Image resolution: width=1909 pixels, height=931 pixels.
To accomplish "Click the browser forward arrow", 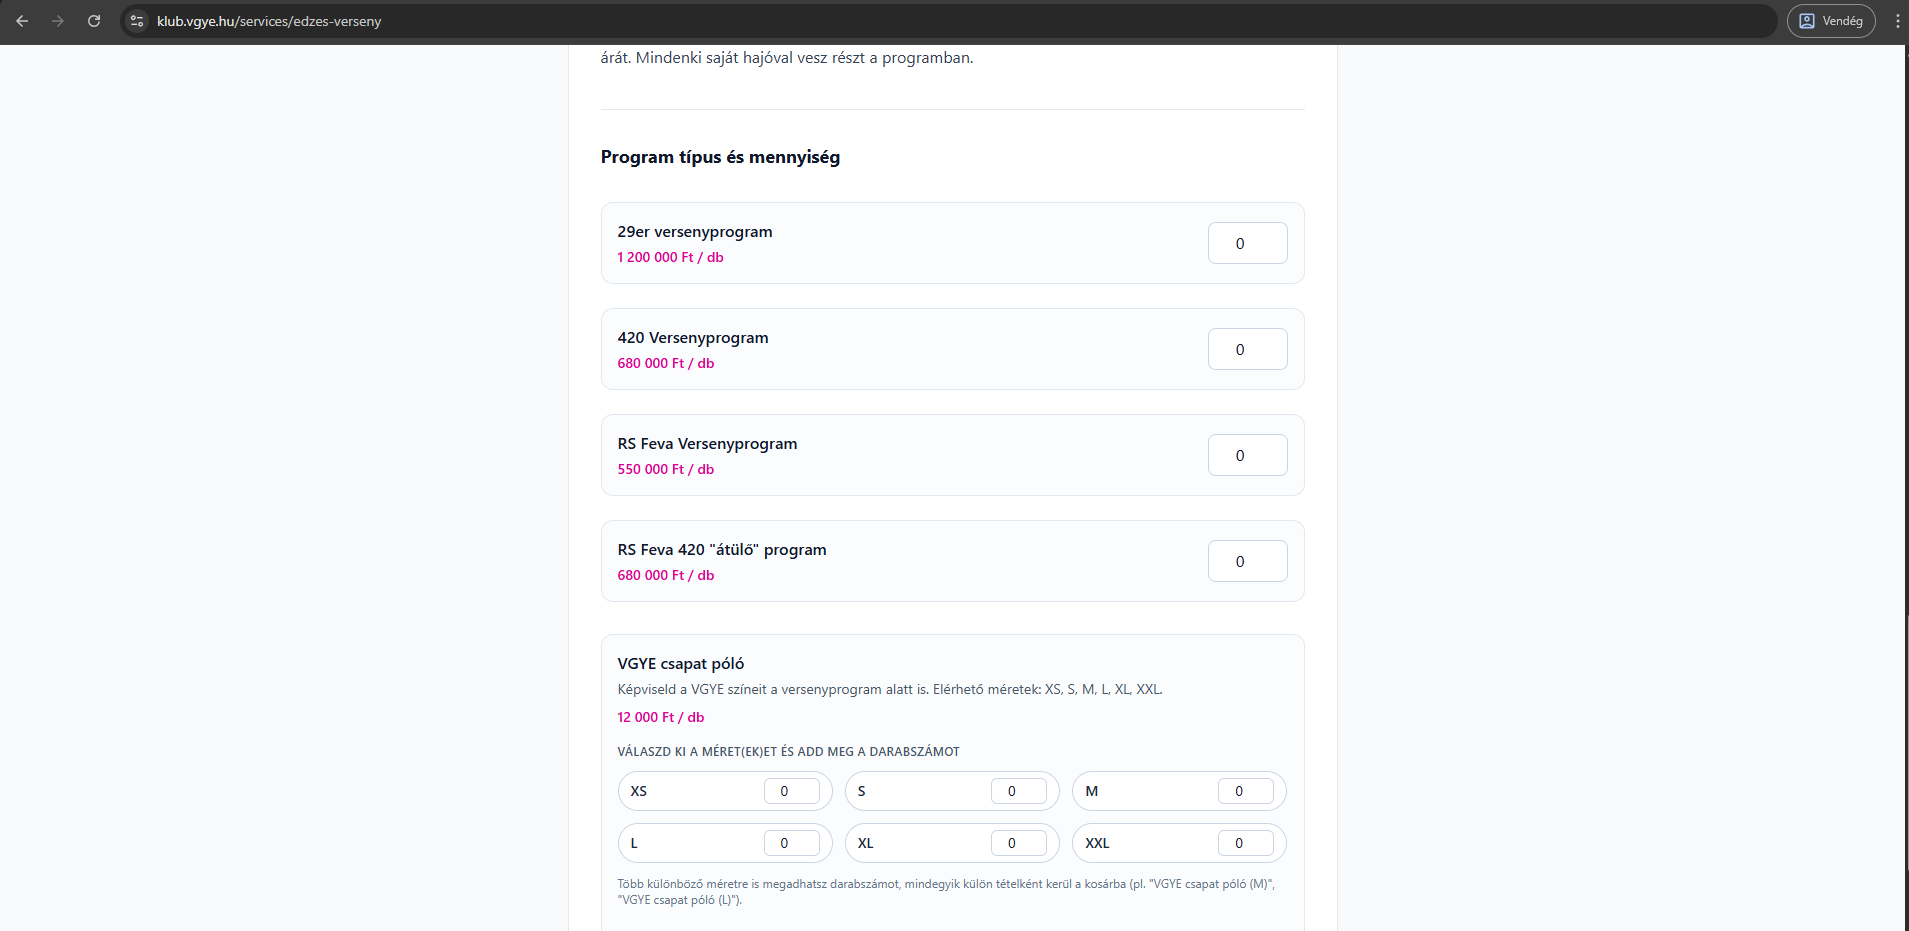I will tap(58, 21).
